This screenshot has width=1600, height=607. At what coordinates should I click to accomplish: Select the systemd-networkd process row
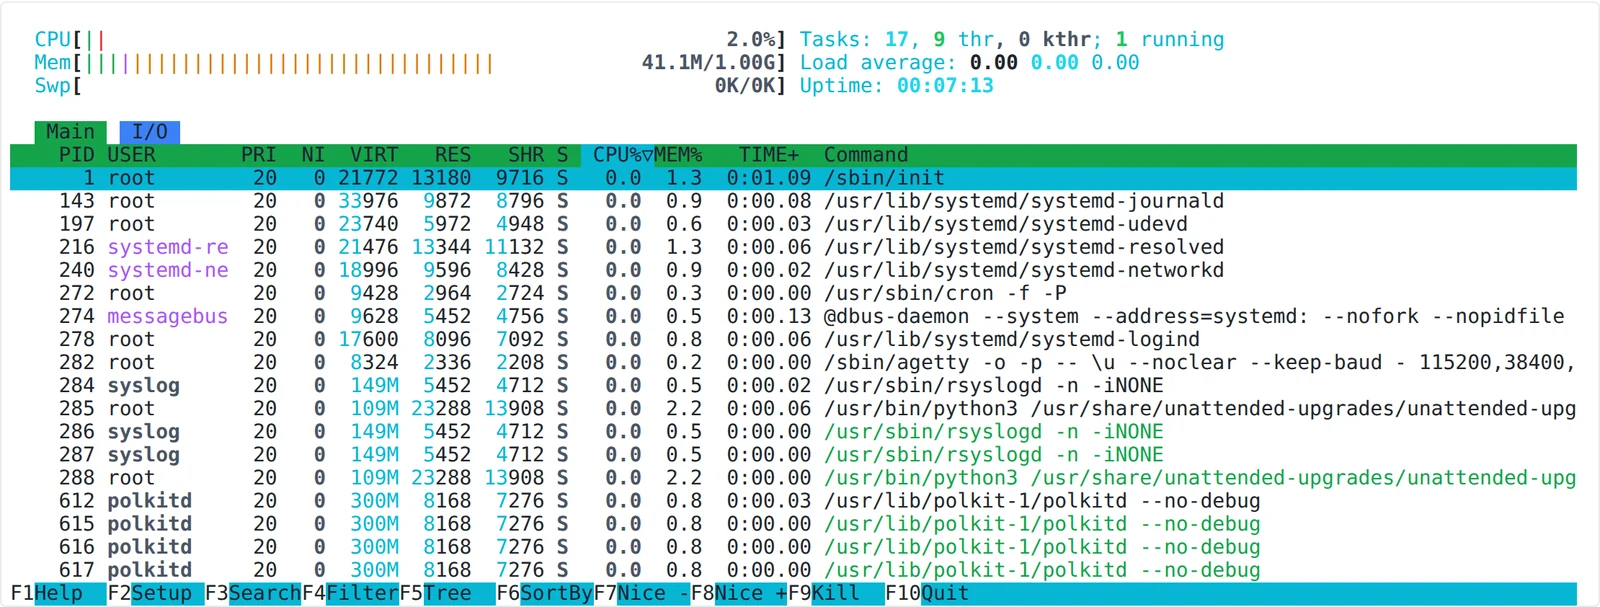[793, 270]
